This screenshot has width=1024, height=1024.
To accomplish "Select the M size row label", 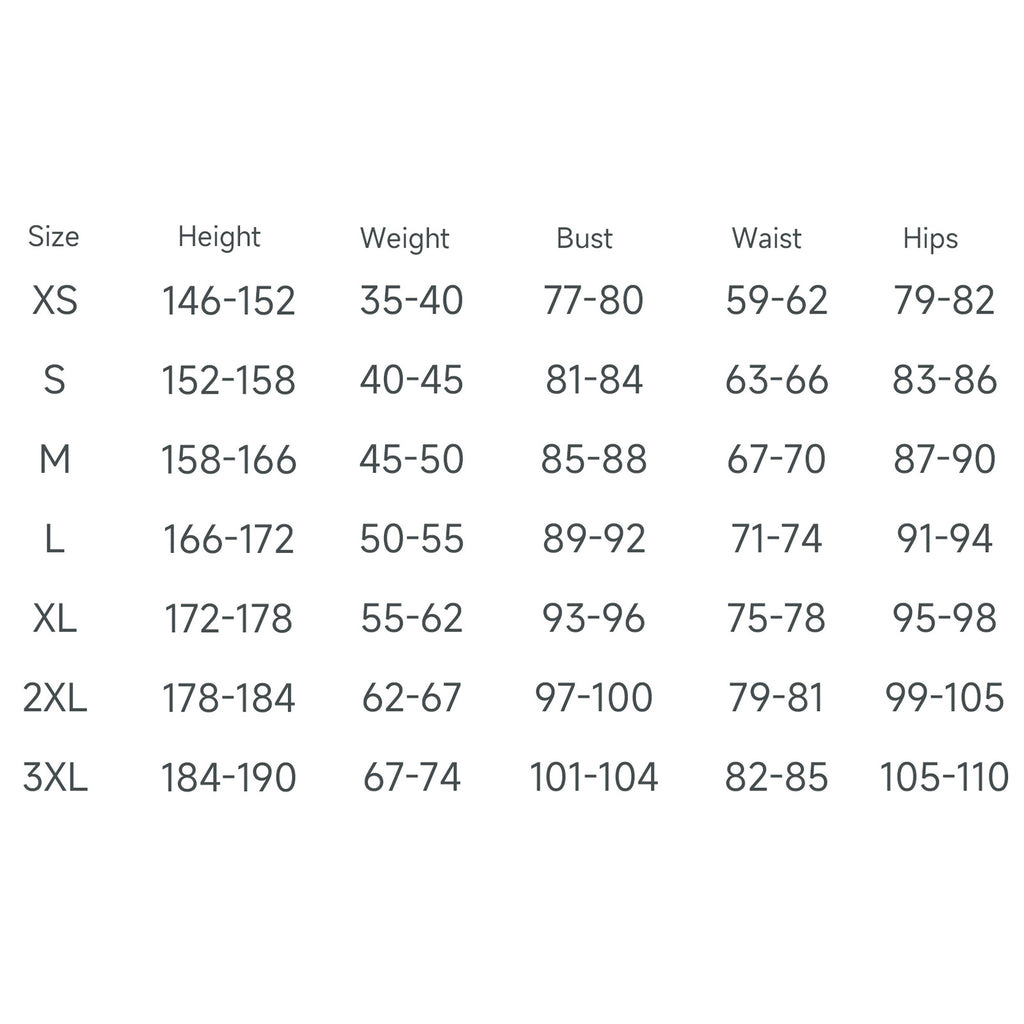I will [x=55, y=460].
